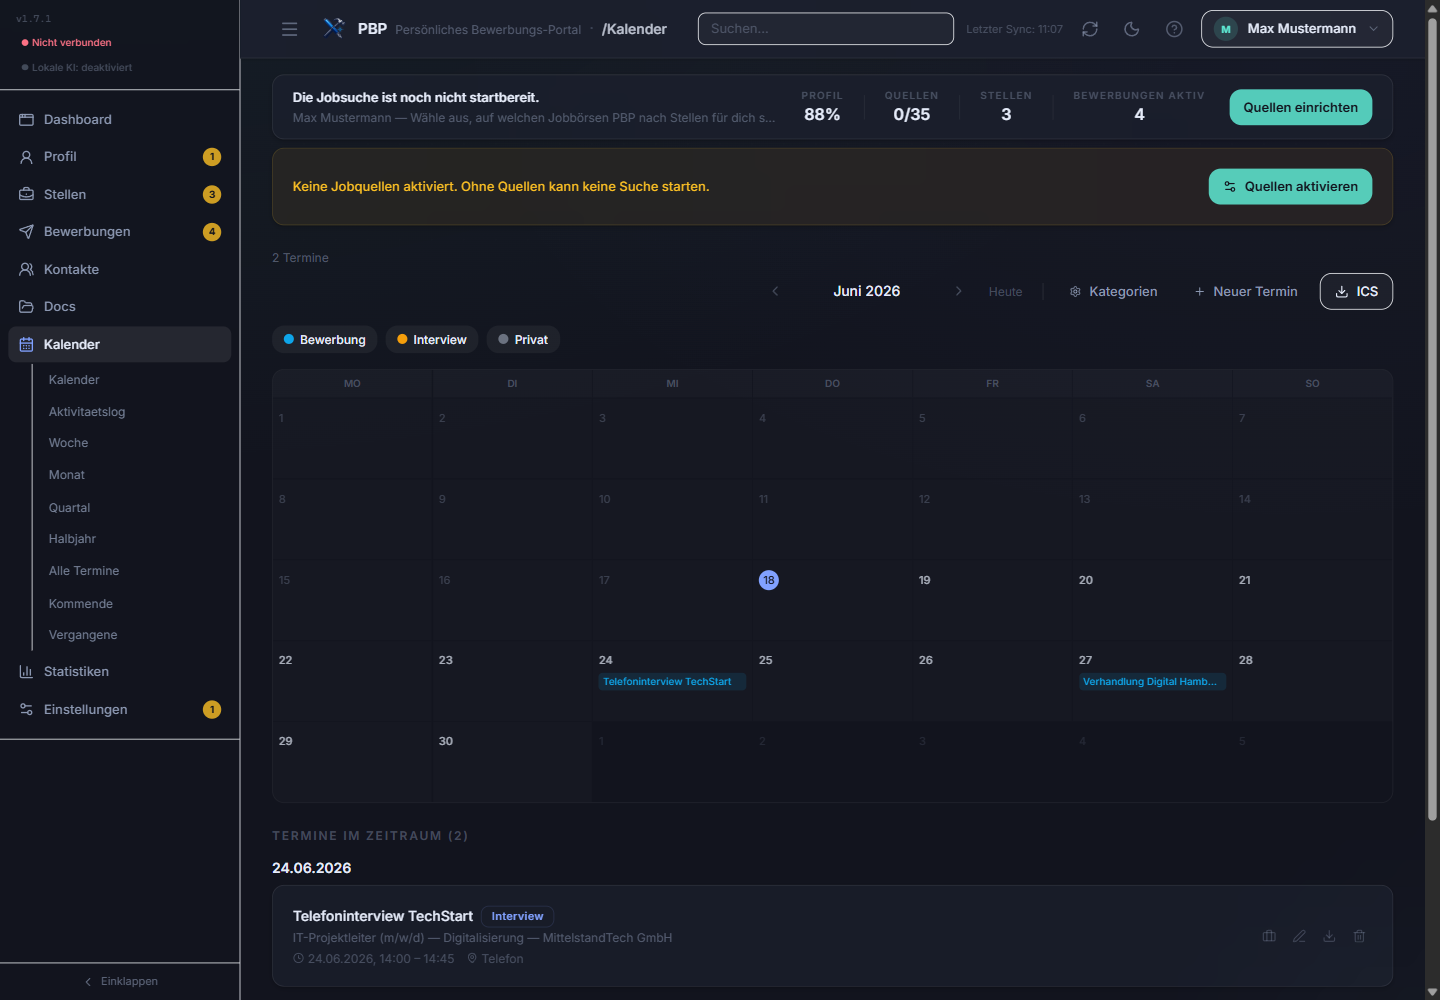Select Alle Termine in the submenu
This screenshot has width=1440, height=1000.
[84, 571]
